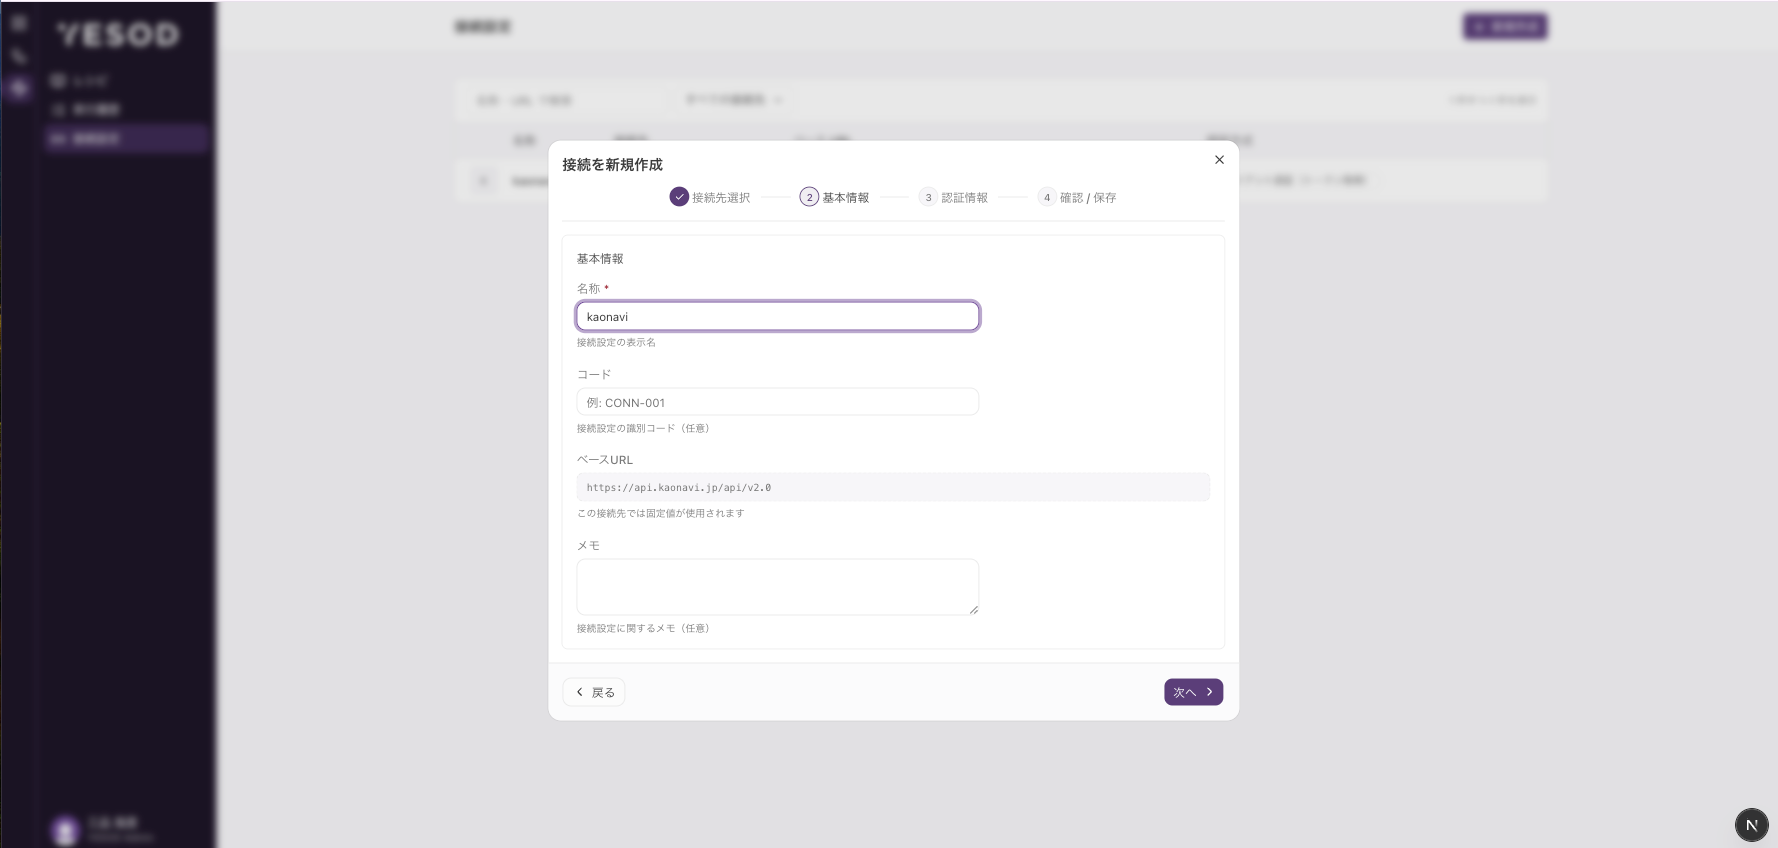The image size is (1778, 848).
Task: Click the YESOD logo in the sidebar
Action: click(118, 35)
